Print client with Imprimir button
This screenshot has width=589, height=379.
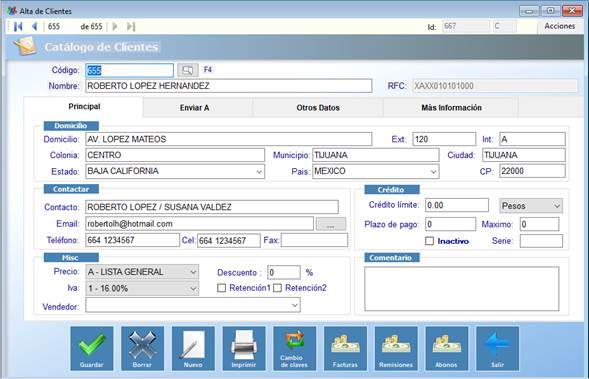point(244,348)
